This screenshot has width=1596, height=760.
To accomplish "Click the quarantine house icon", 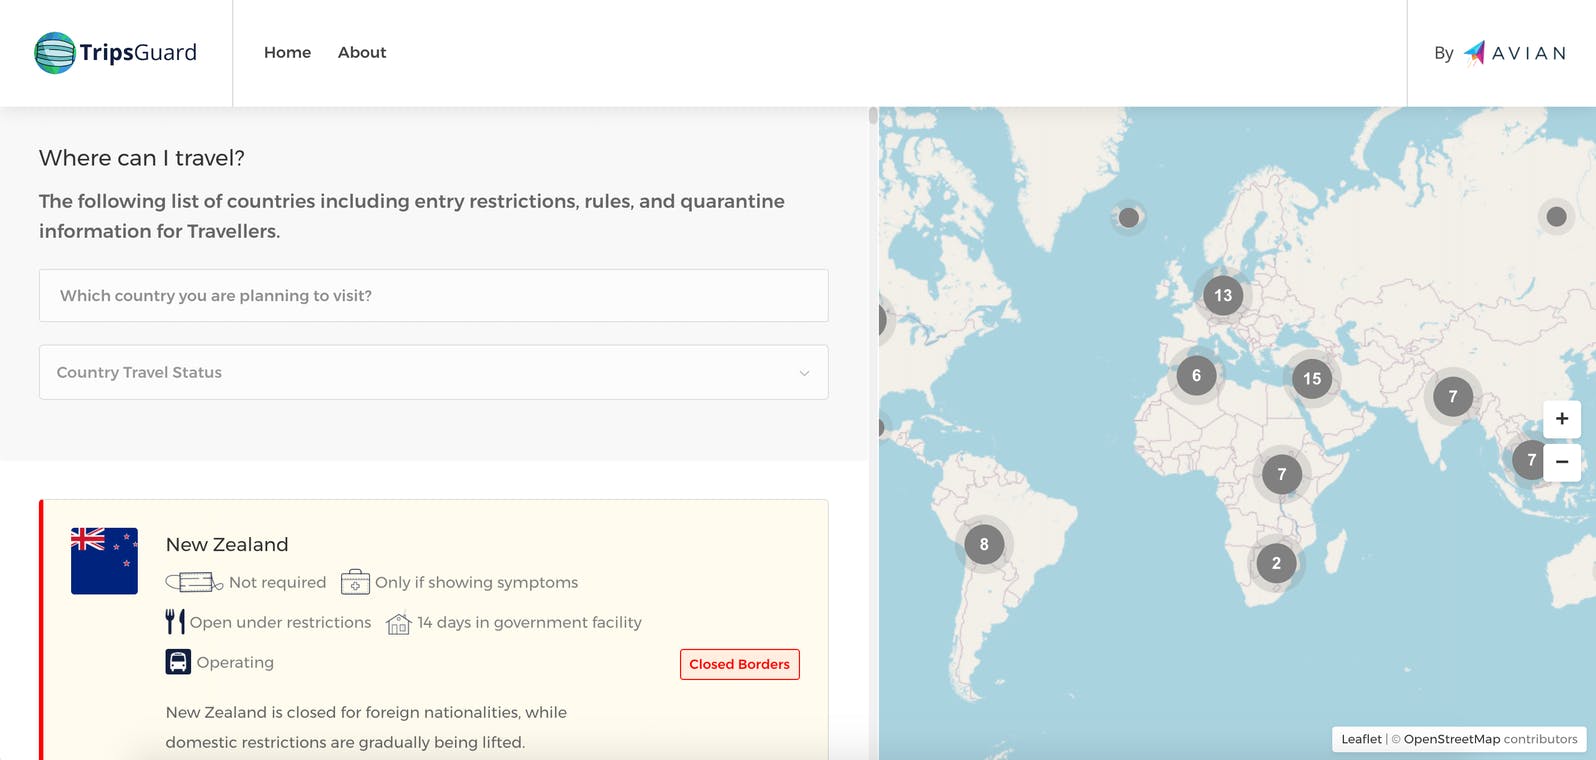I will click(399, 624).
